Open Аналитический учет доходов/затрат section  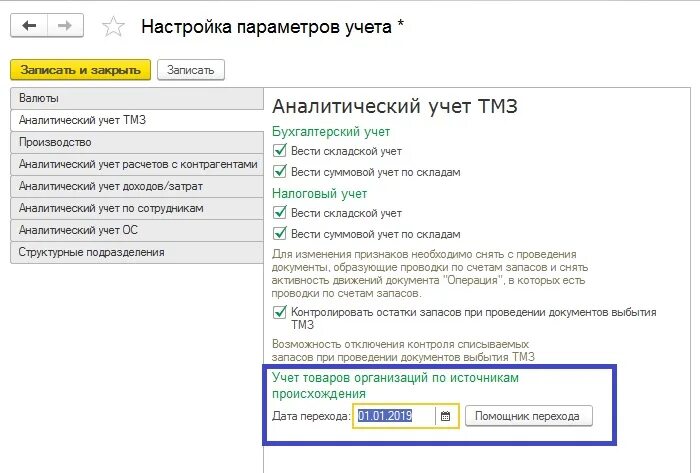pos(137,186)
